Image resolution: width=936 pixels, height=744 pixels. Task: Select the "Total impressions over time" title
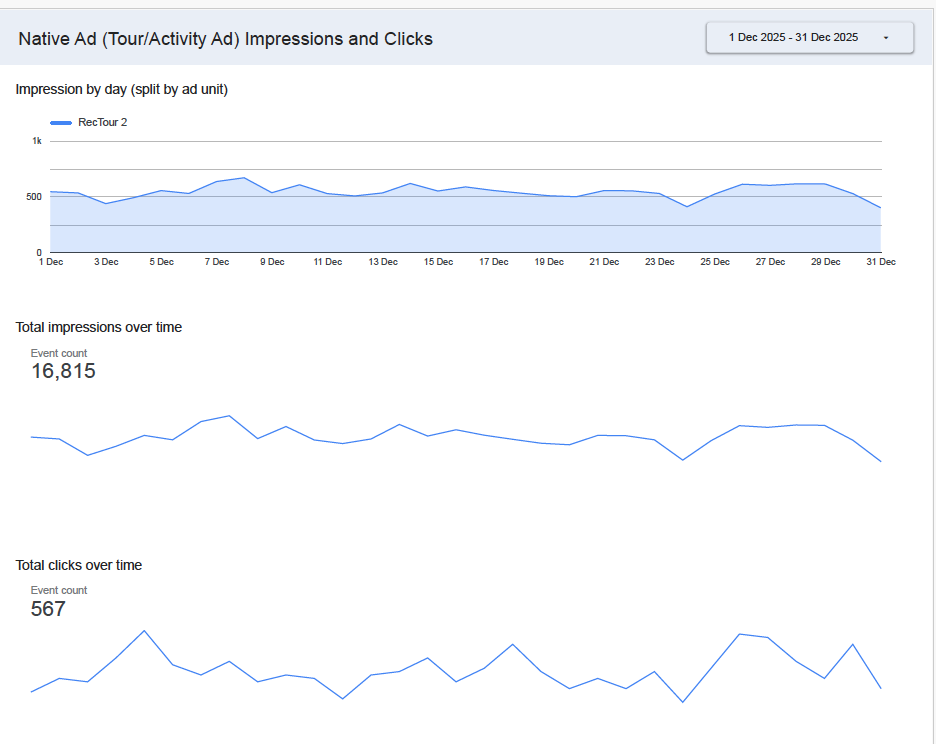tap(99, 327)
